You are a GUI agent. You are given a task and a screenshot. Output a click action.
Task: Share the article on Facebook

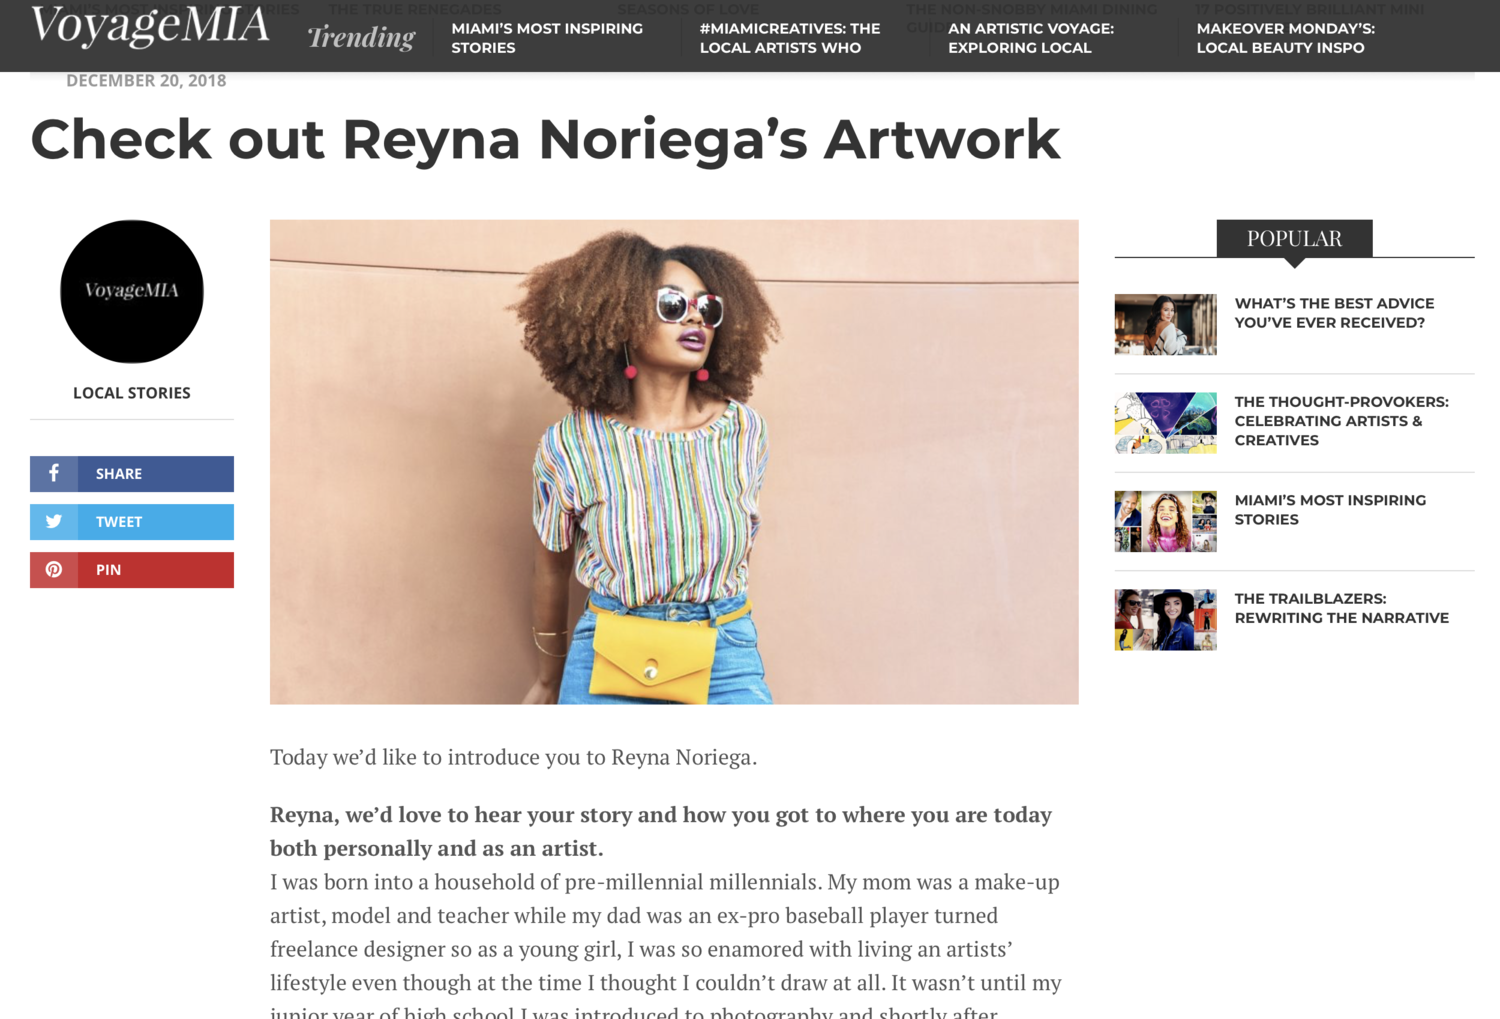tap(132, 474)
